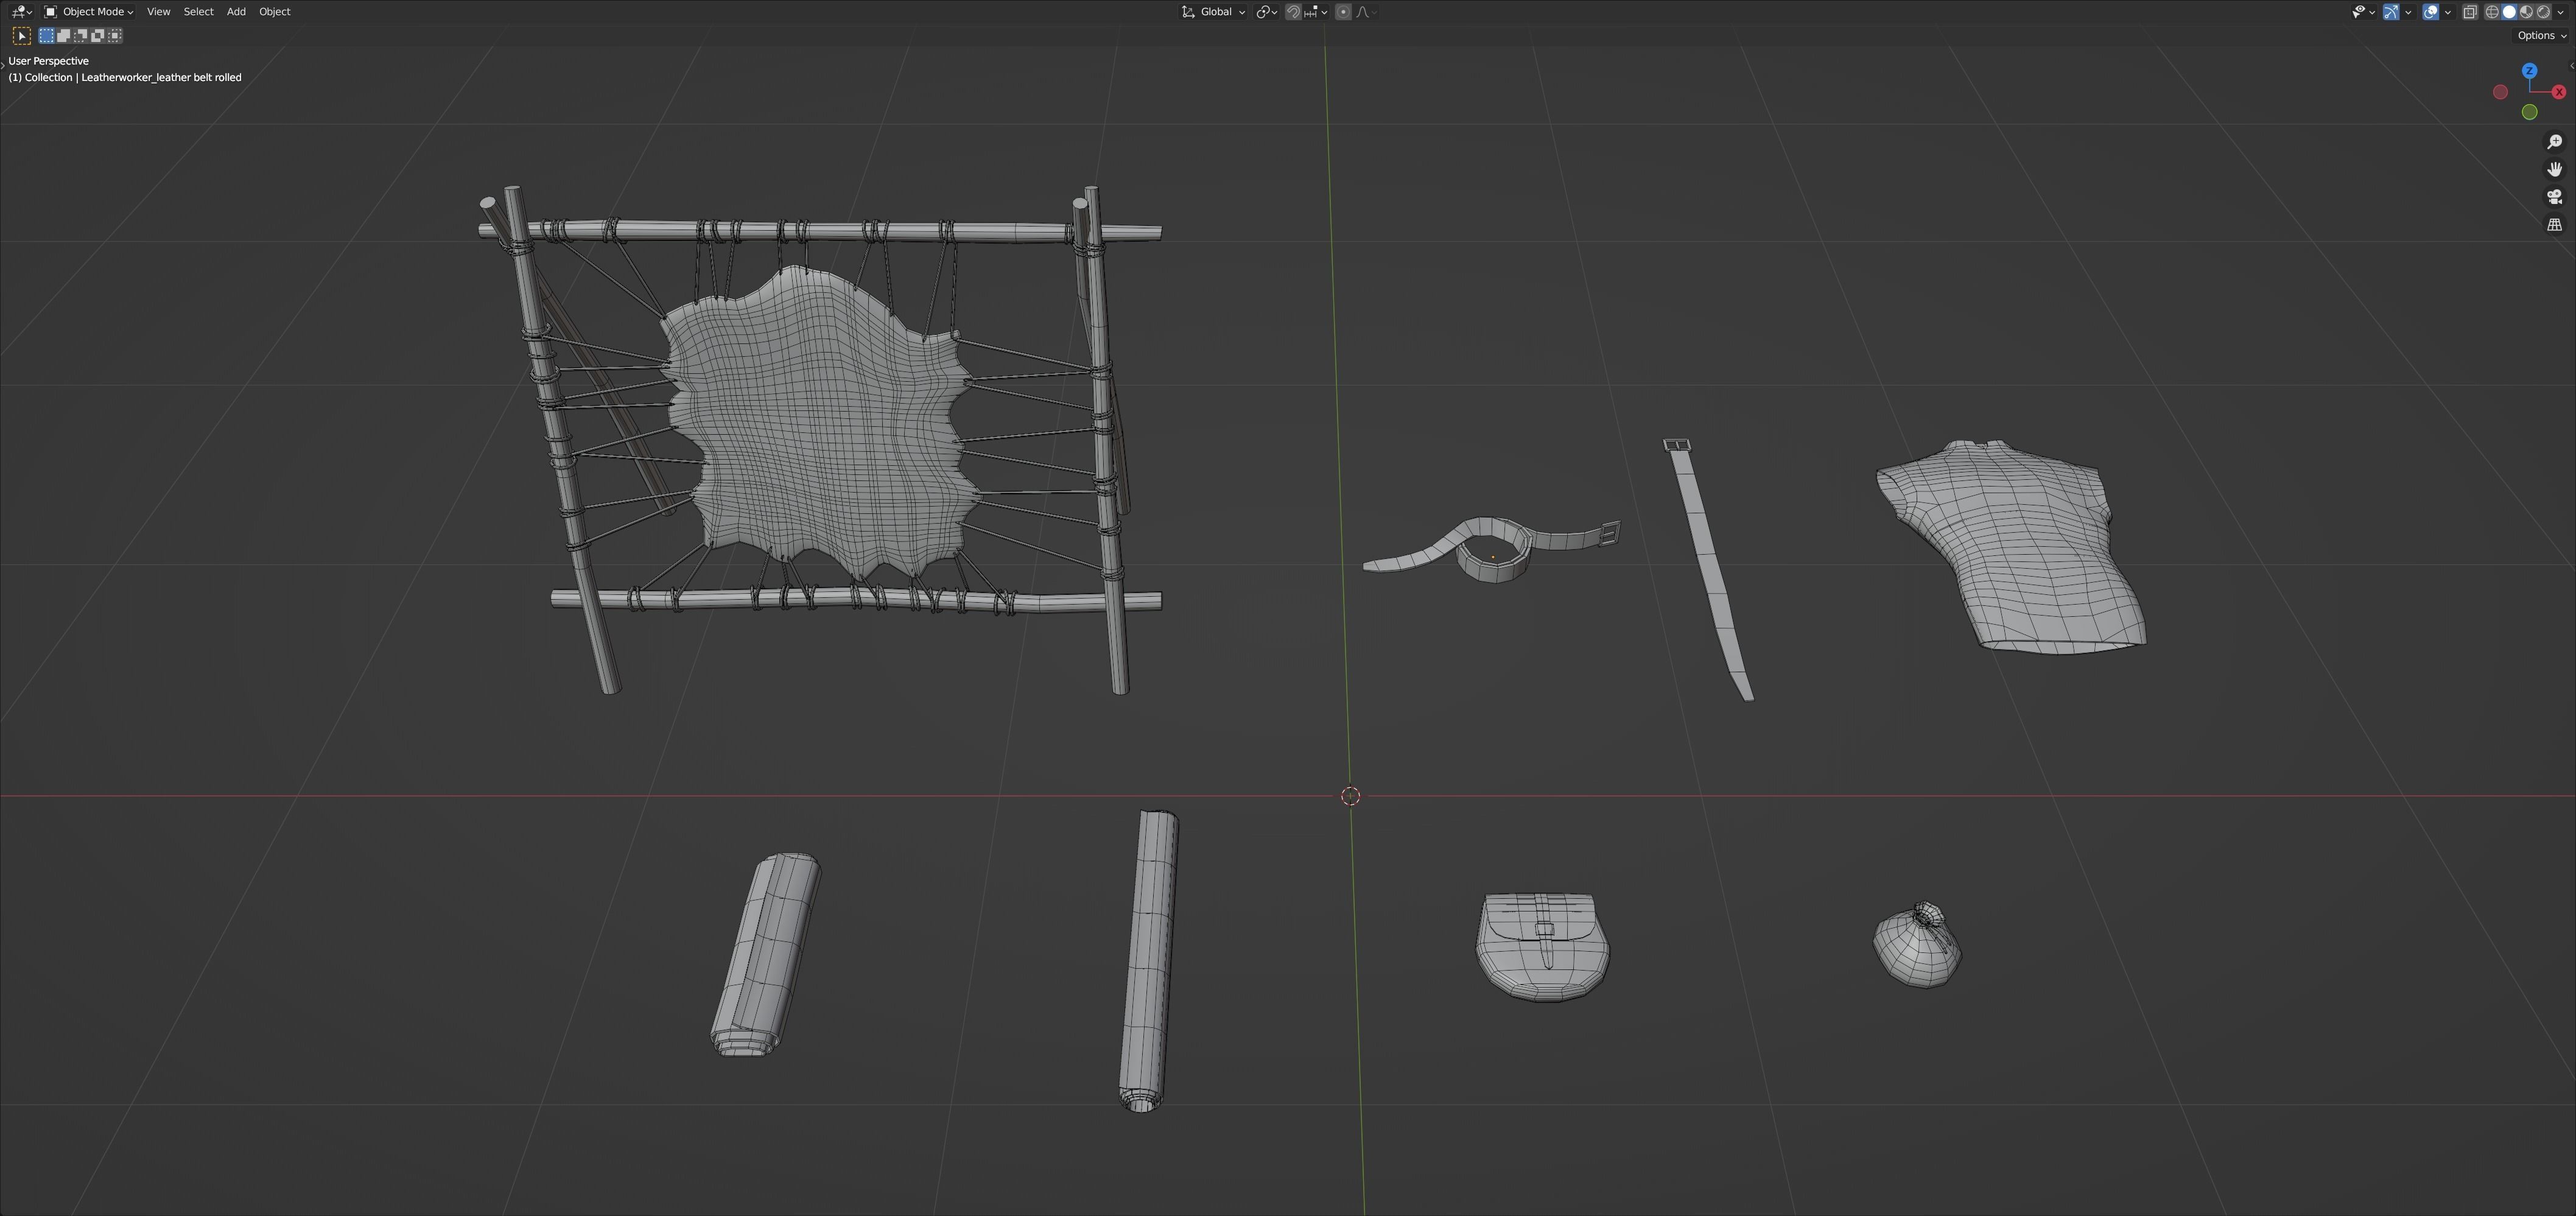Screen dimensions: 2576x1216
Task: Click the pan view hand icon
Action: pyautogui.click(x=2554, y=170)
